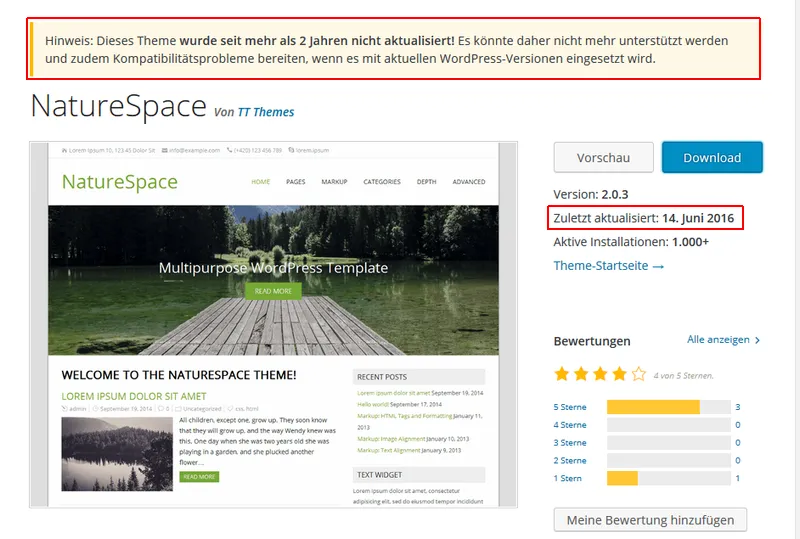This screenshot has width=800, height=539.
Task: Follow the Theme-Startseite link
Action: click(601, 265)
